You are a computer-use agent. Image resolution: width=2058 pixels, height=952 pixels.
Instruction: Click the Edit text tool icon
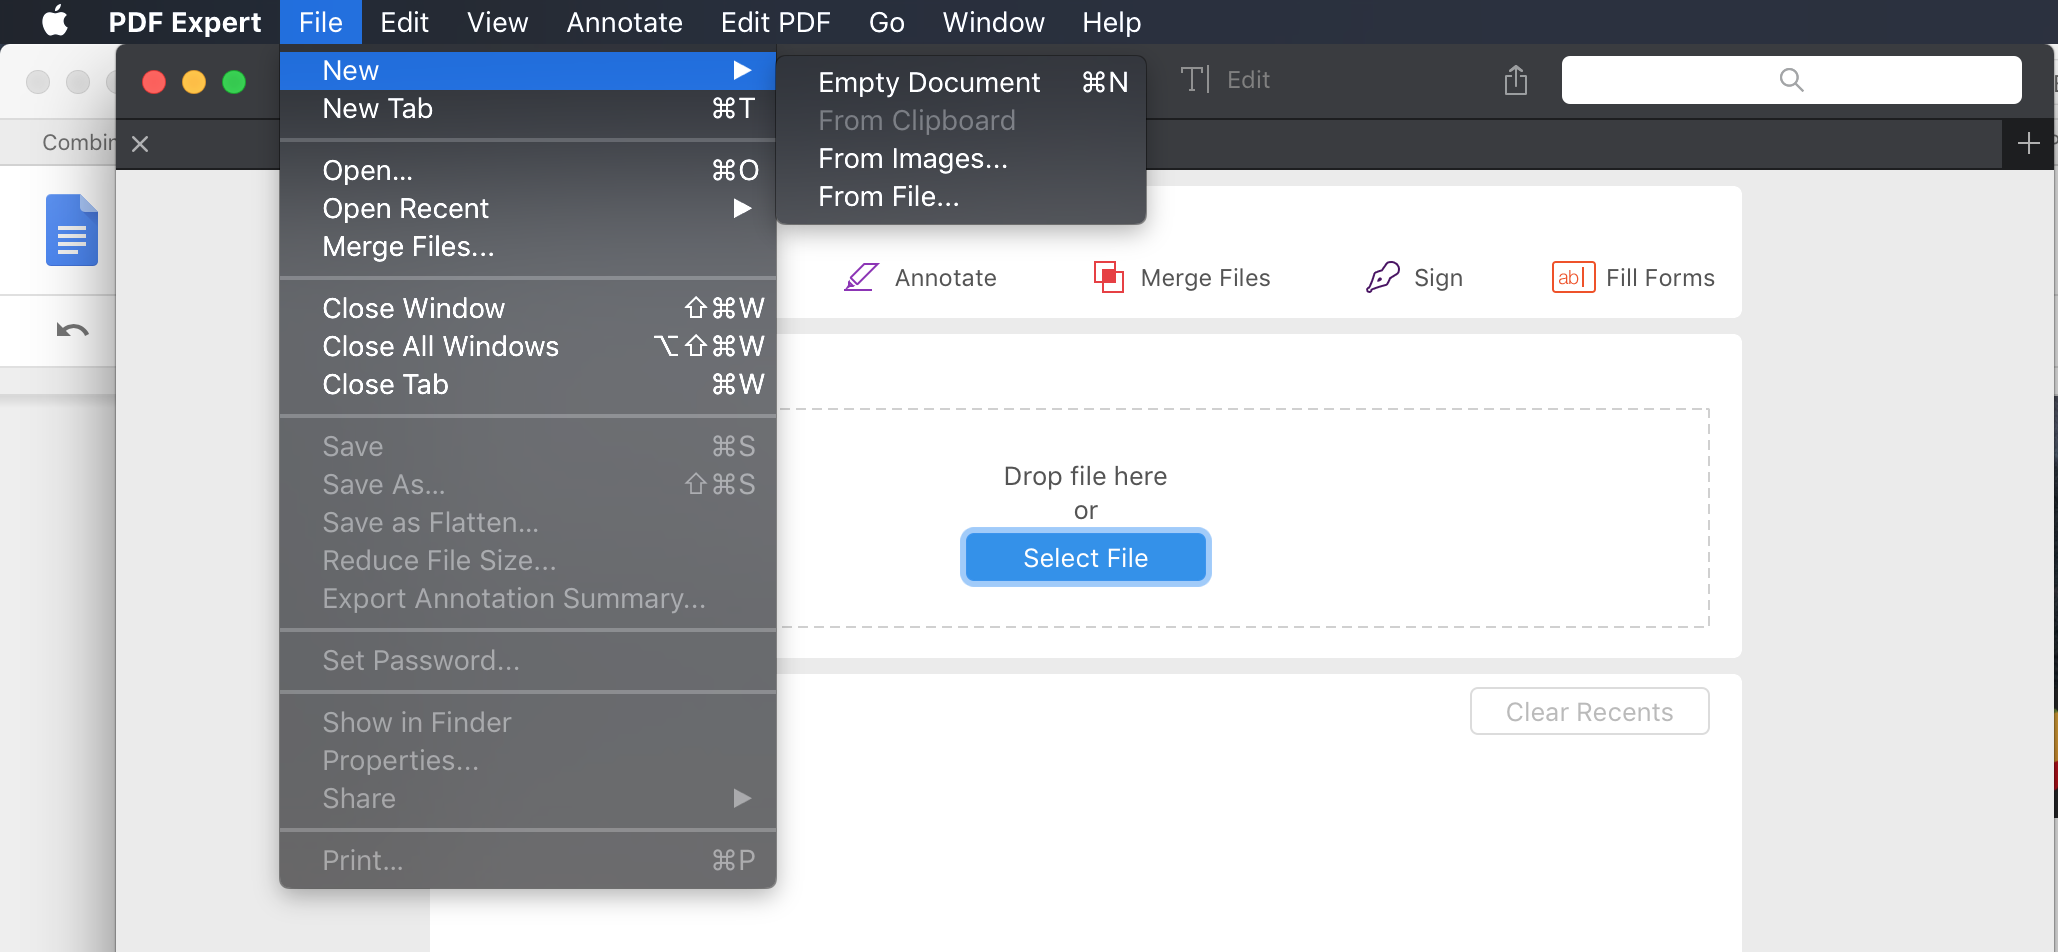pyautogui.click(x=1195, y=80)
